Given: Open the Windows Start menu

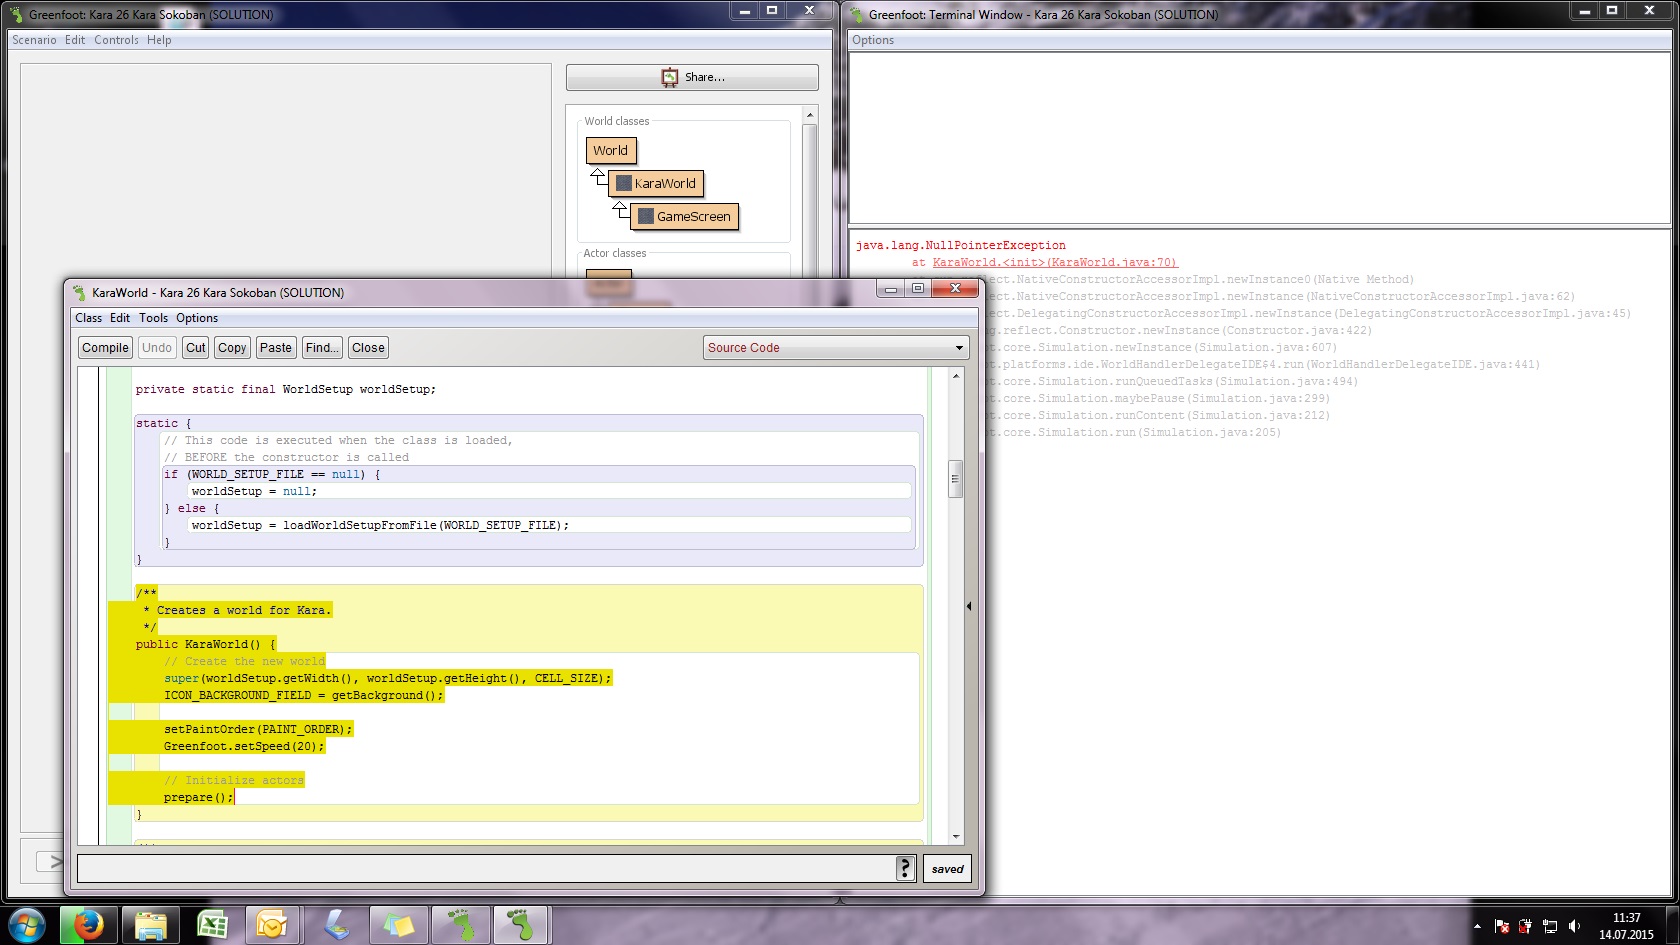Looking at the screenshot, I should pyautogui.click(x=26, y=926).
